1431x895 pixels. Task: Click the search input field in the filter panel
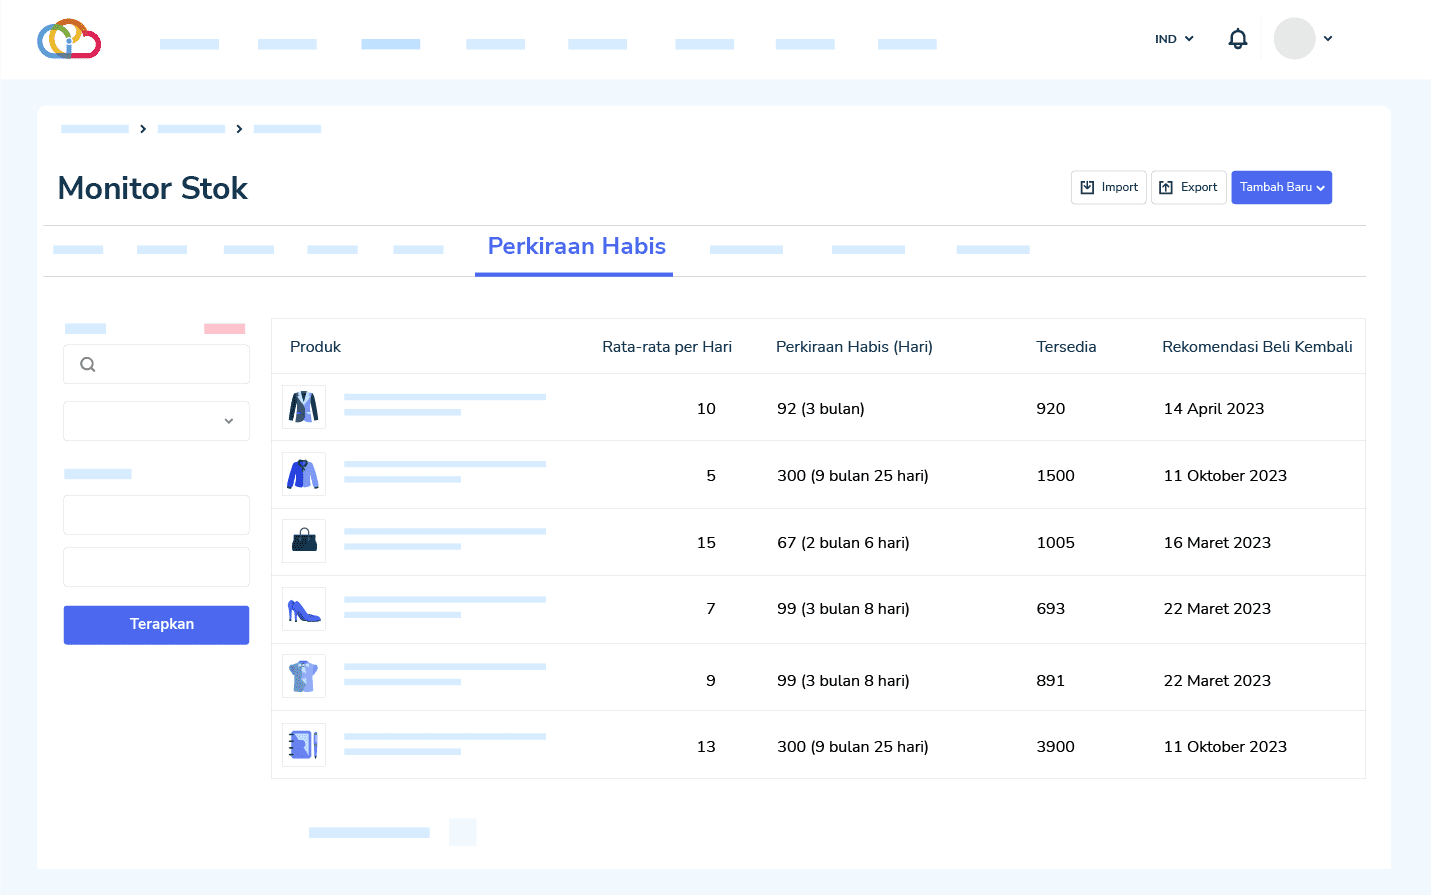[x=170, y=365]
